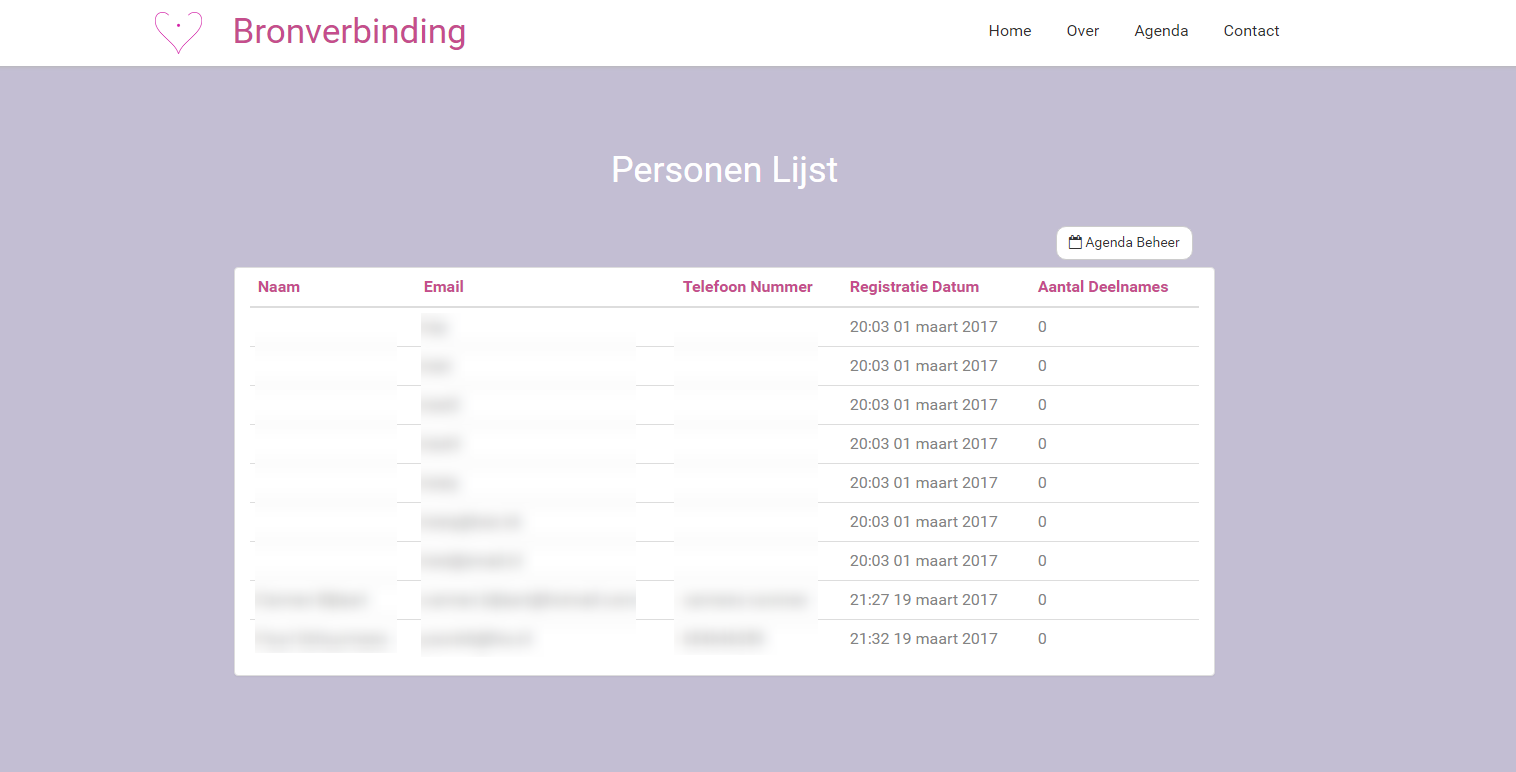The width and height of the screenshot is (1516, 772).
Task: Click the 0 count in the 21:32 row
Action: [x=1042, y=639]
